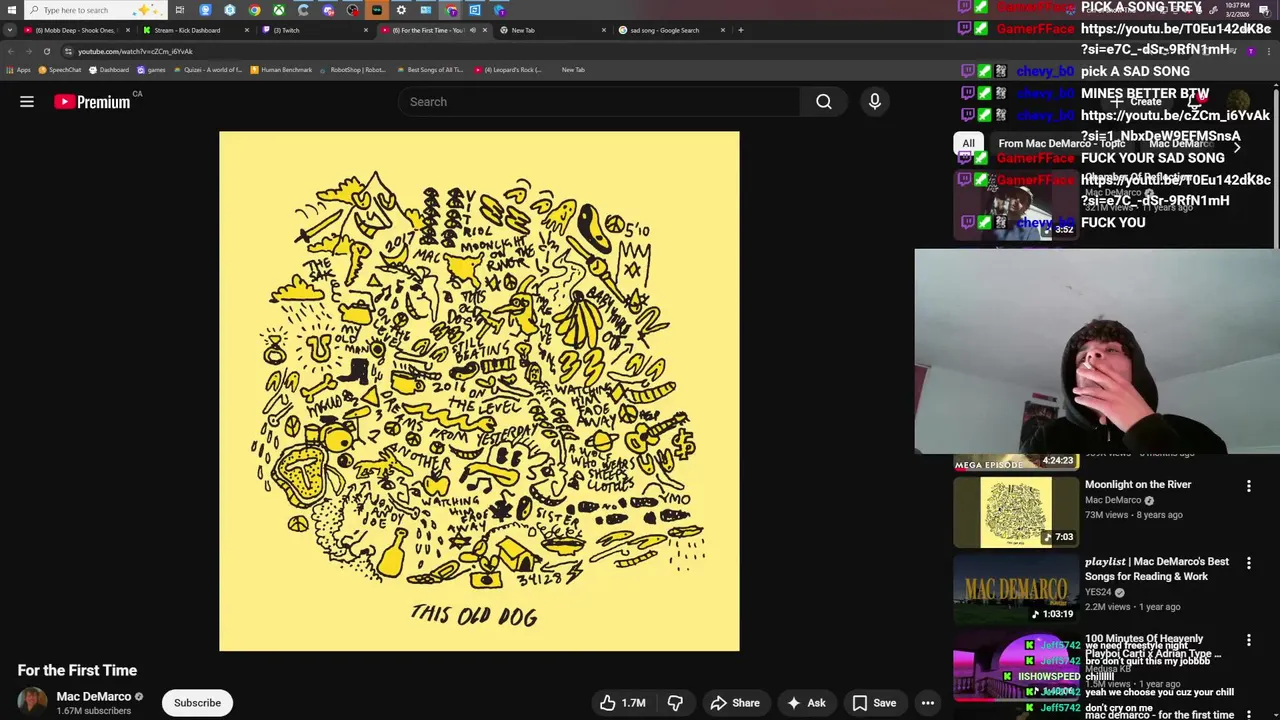Open the games bookmark
The height and width of the screenshot is (720, 1280).
[151, 70]
